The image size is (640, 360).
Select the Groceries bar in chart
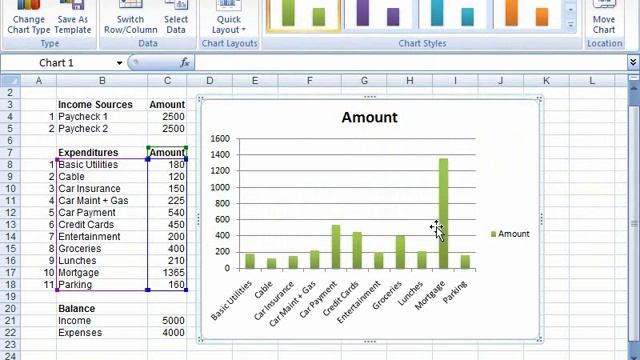pyautogui.click(x=400, y=252)
